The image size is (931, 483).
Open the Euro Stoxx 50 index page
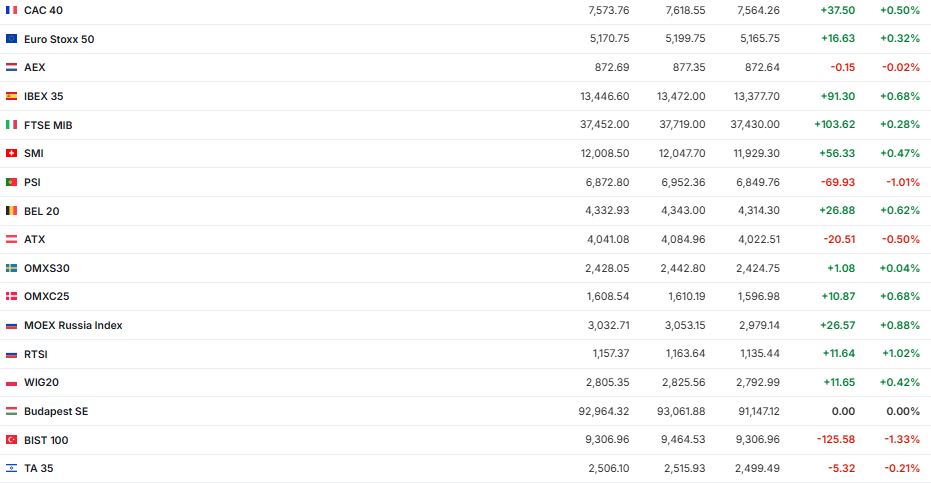point(59,39)
